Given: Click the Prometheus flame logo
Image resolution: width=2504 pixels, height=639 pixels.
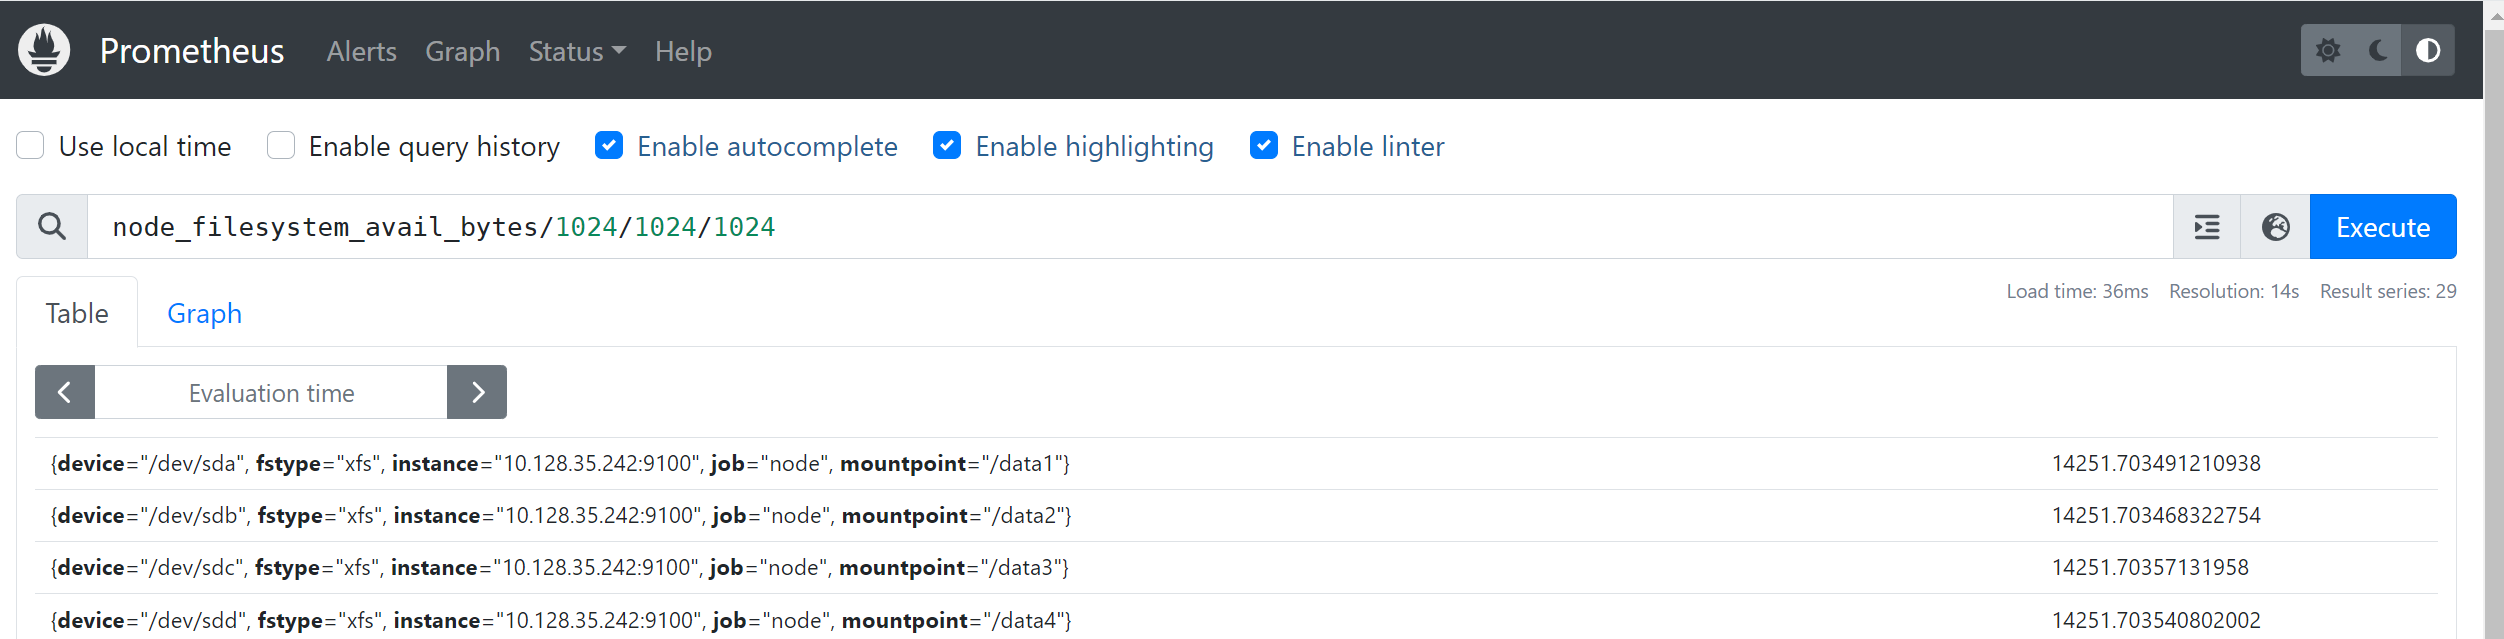Looking at the screenshot, I should click(44, 50).
